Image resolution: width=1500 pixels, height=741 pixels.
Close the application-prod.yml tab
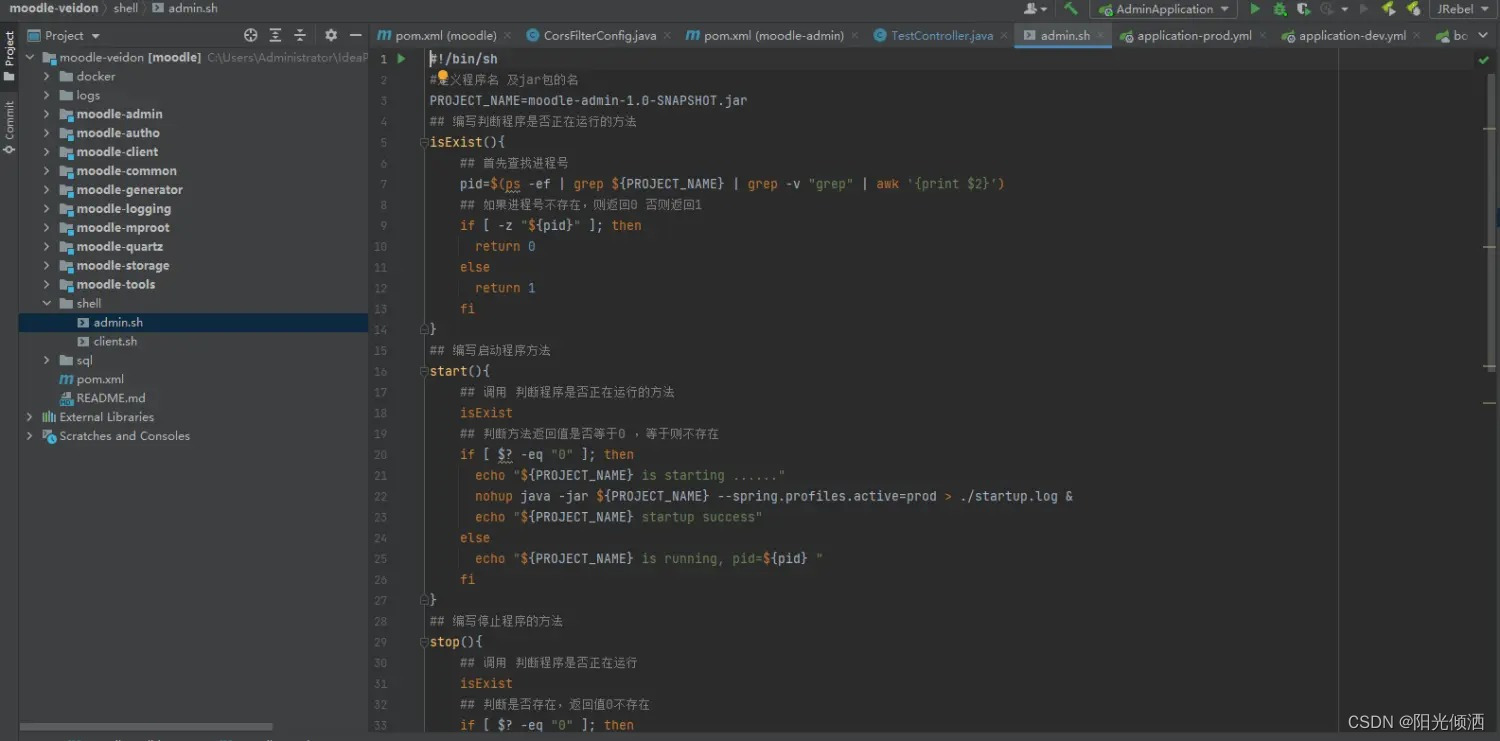pyautogui.click(x=1262, y=35)
